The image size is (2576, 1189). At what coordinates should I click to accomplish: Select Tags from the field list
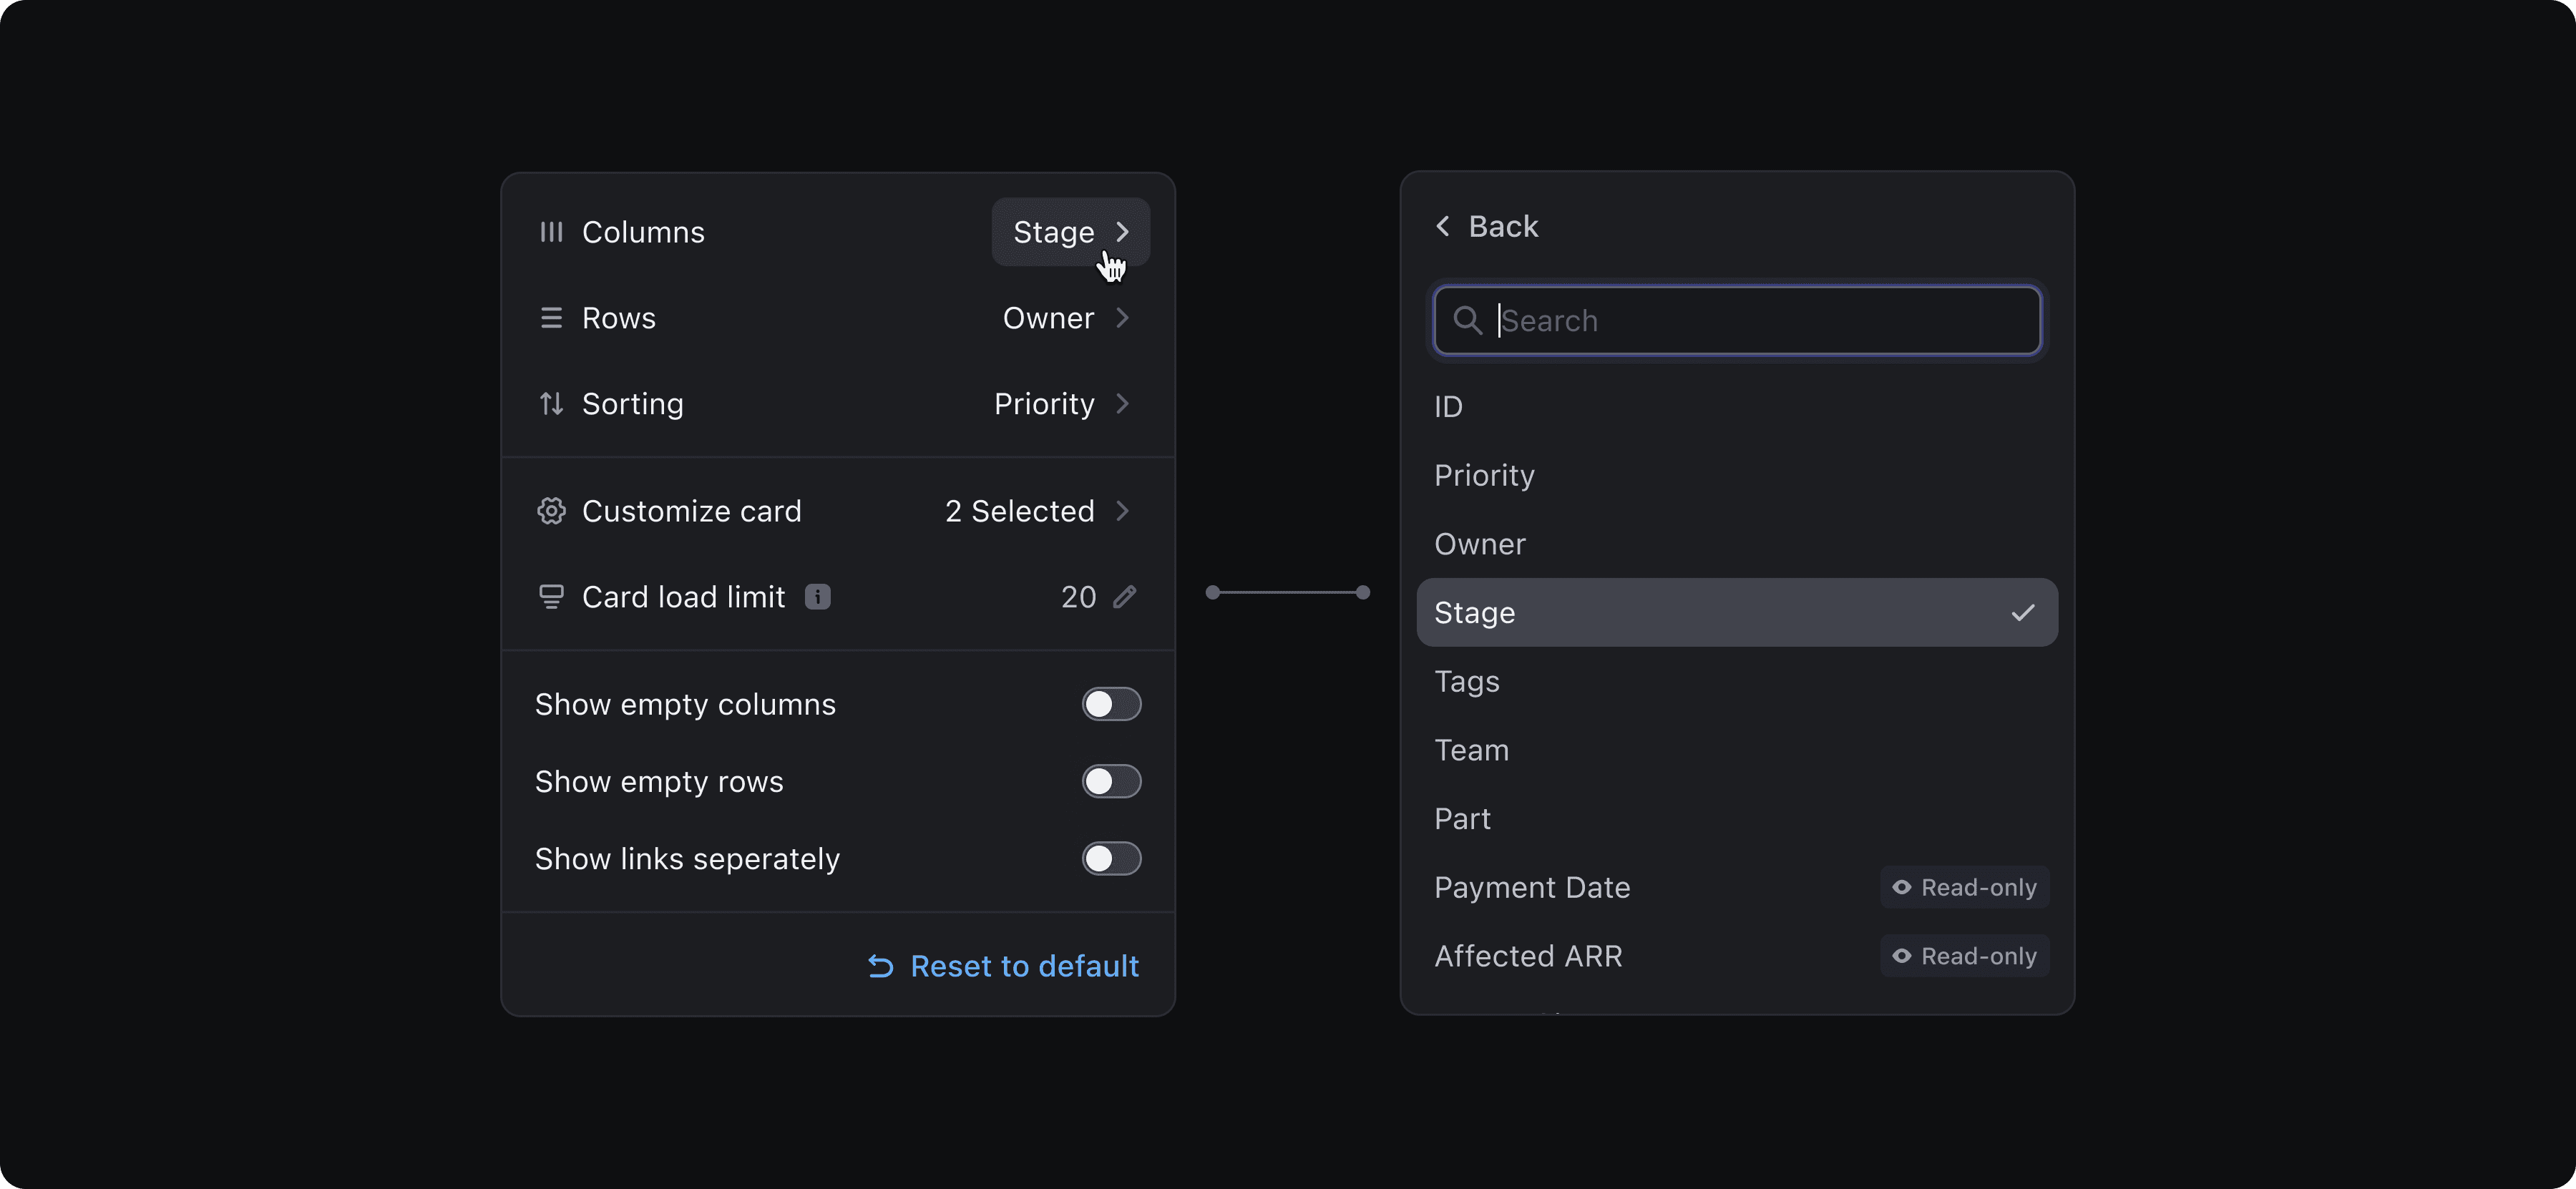pos(1467,682)
